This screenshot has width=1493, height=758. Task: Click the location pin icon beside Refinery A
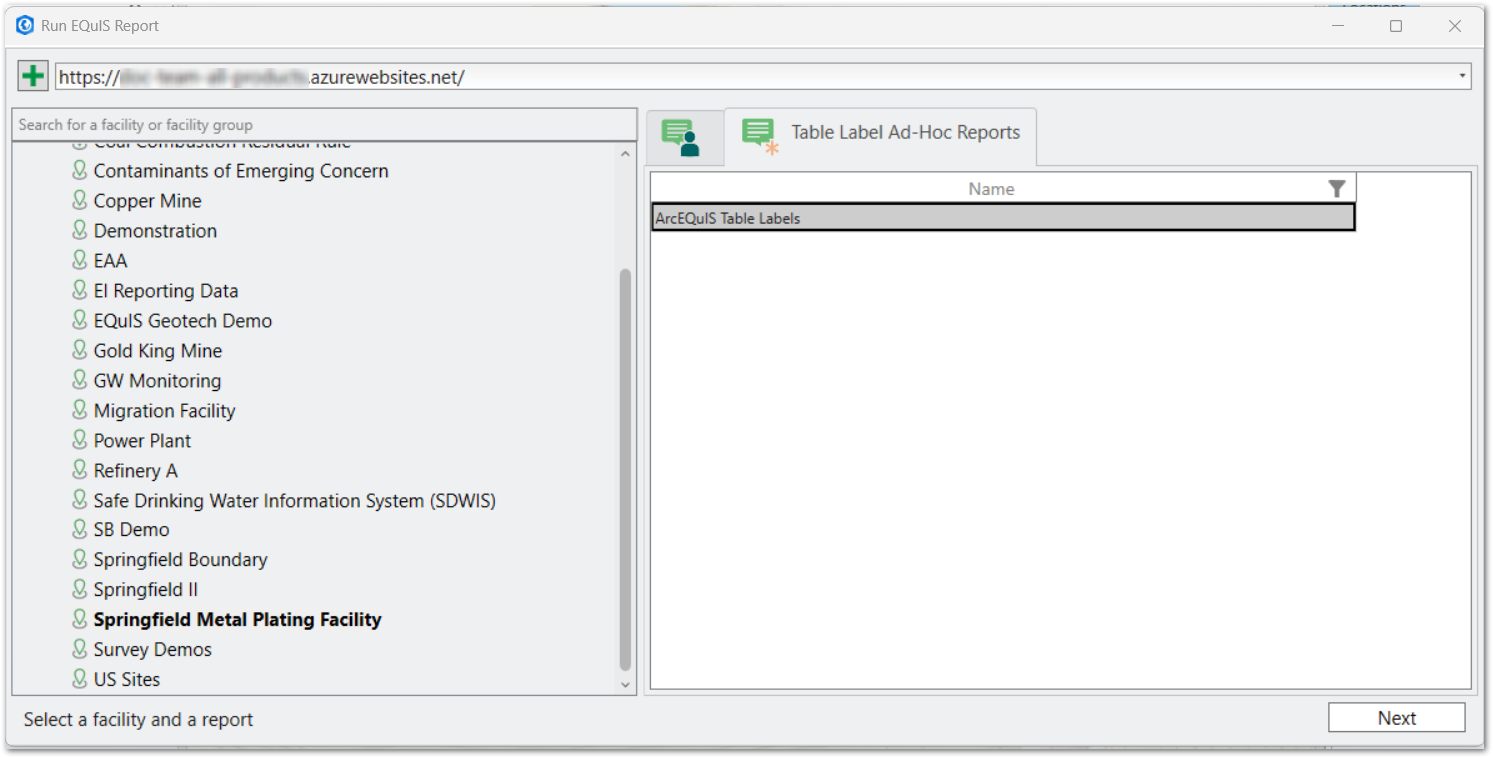click(x=80, y=470)
